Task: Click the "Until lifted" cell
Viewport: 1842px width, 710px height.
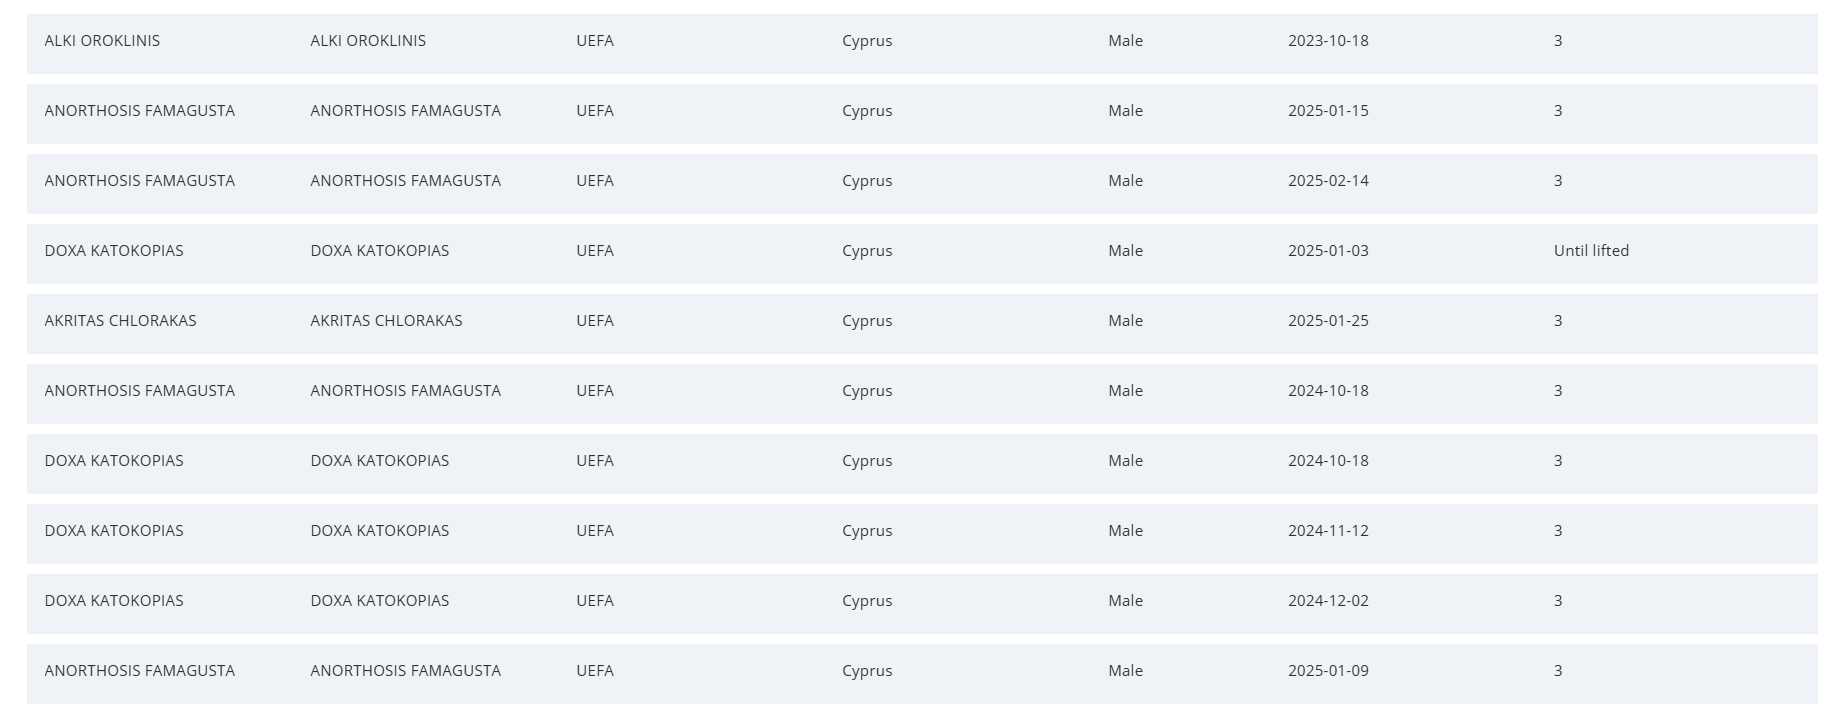Action: 1591,251
